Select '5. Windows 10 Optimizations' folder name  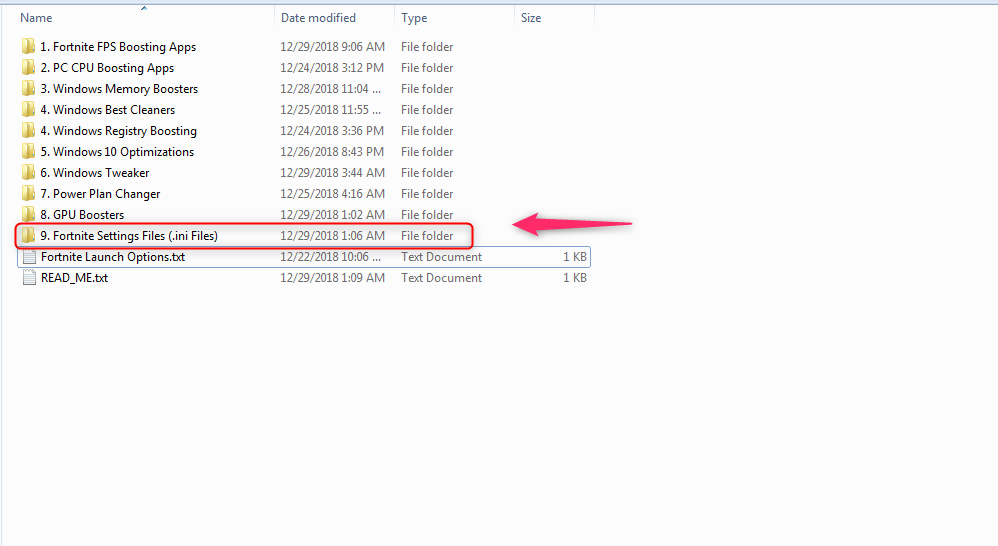click(117, 152)
